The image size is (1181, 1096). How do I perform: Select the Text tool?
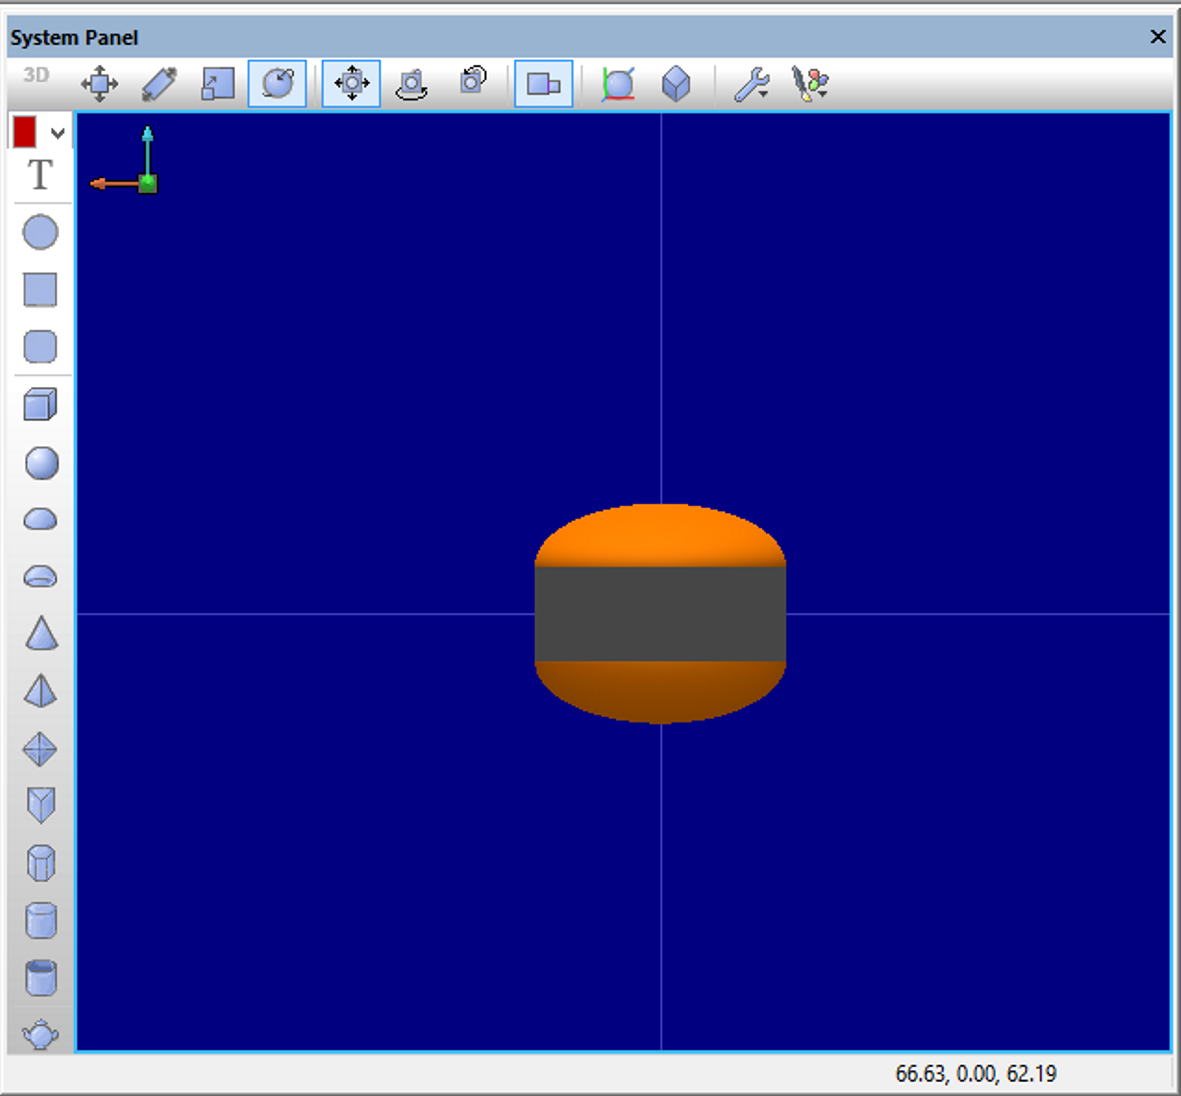[40, 175]
